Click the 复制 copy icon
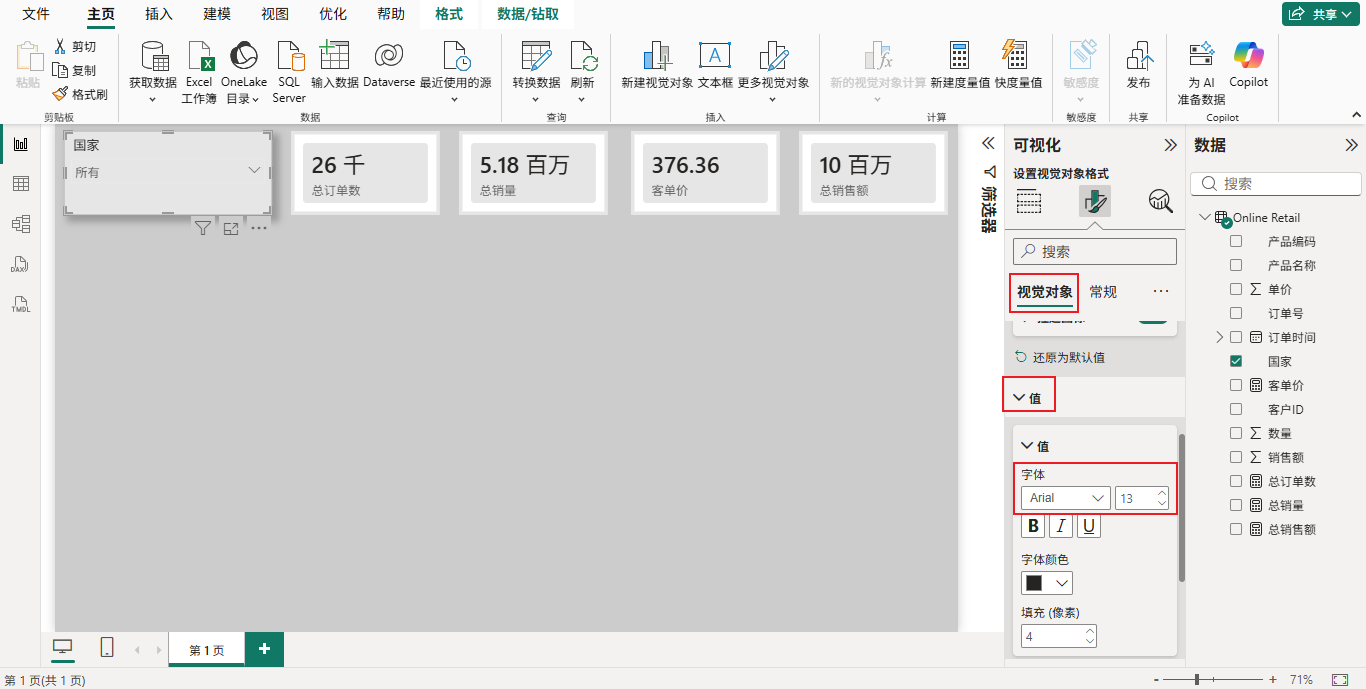Screen dimensions: 1366x689 tap(61, 71)
